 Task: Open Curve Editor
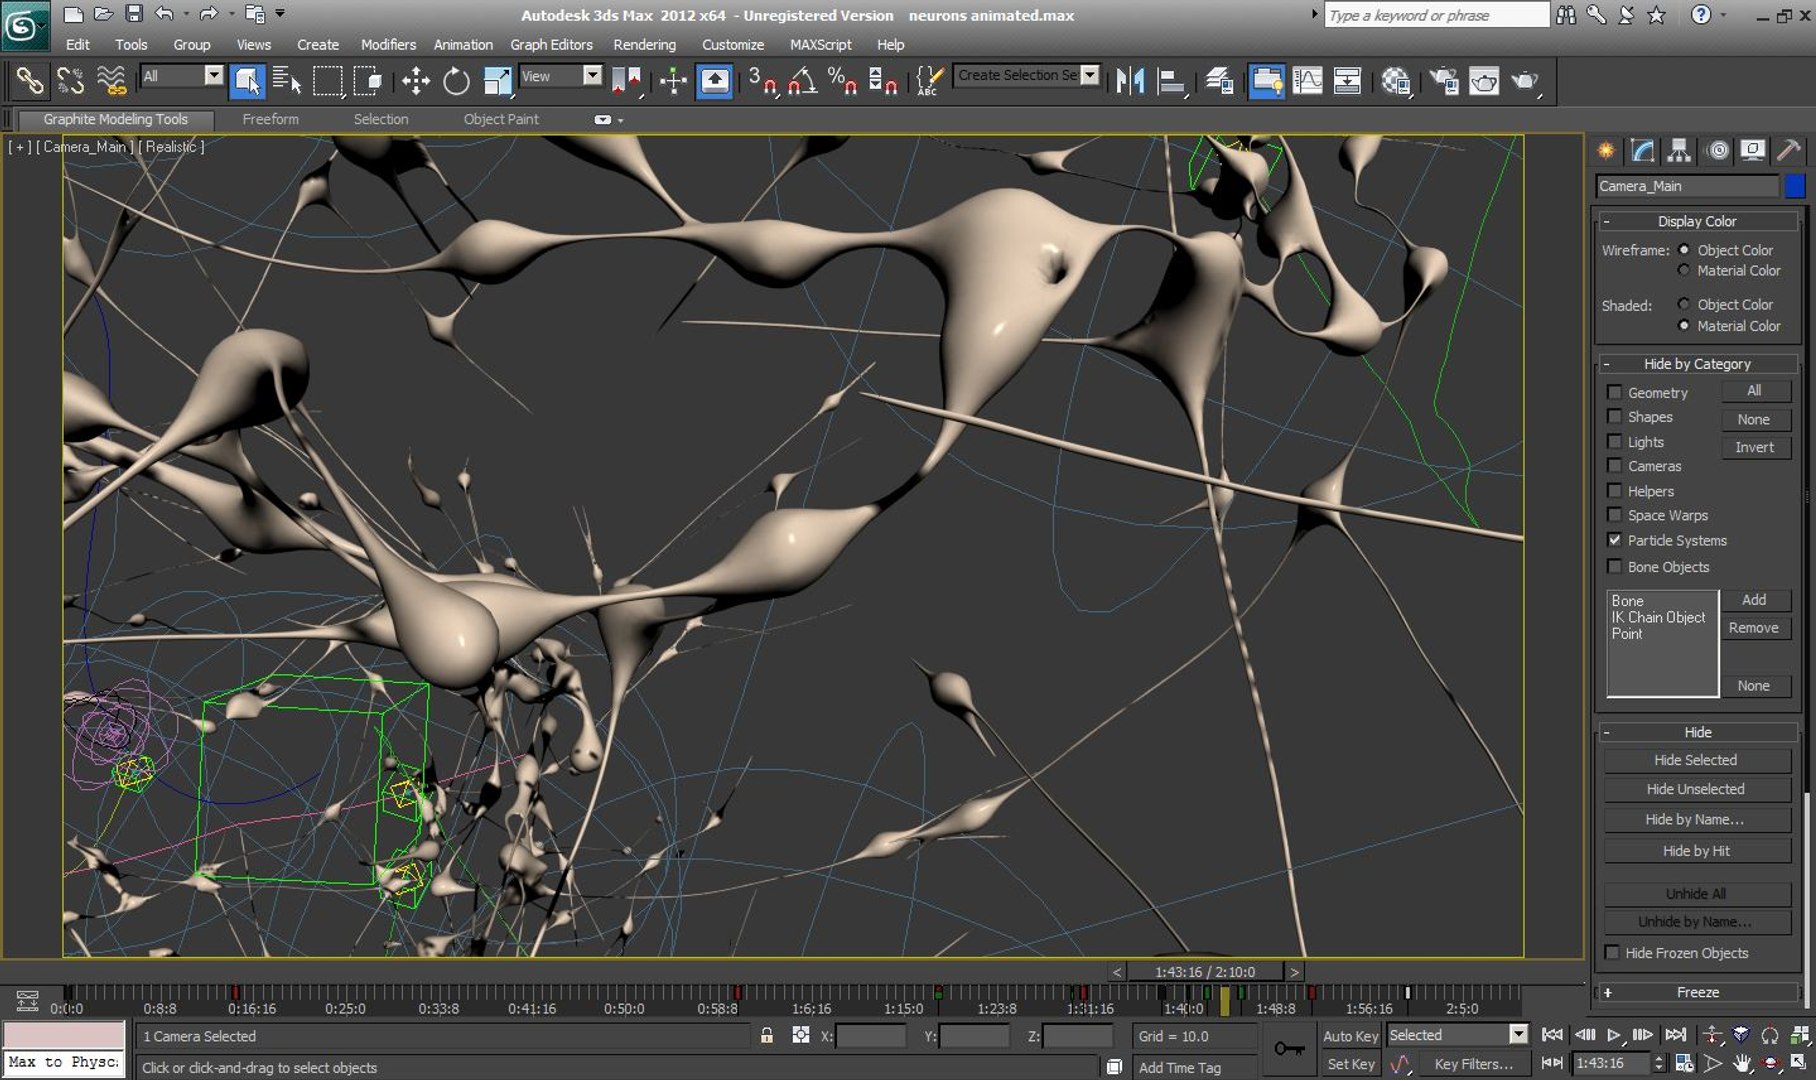[x=1308, y=80]
